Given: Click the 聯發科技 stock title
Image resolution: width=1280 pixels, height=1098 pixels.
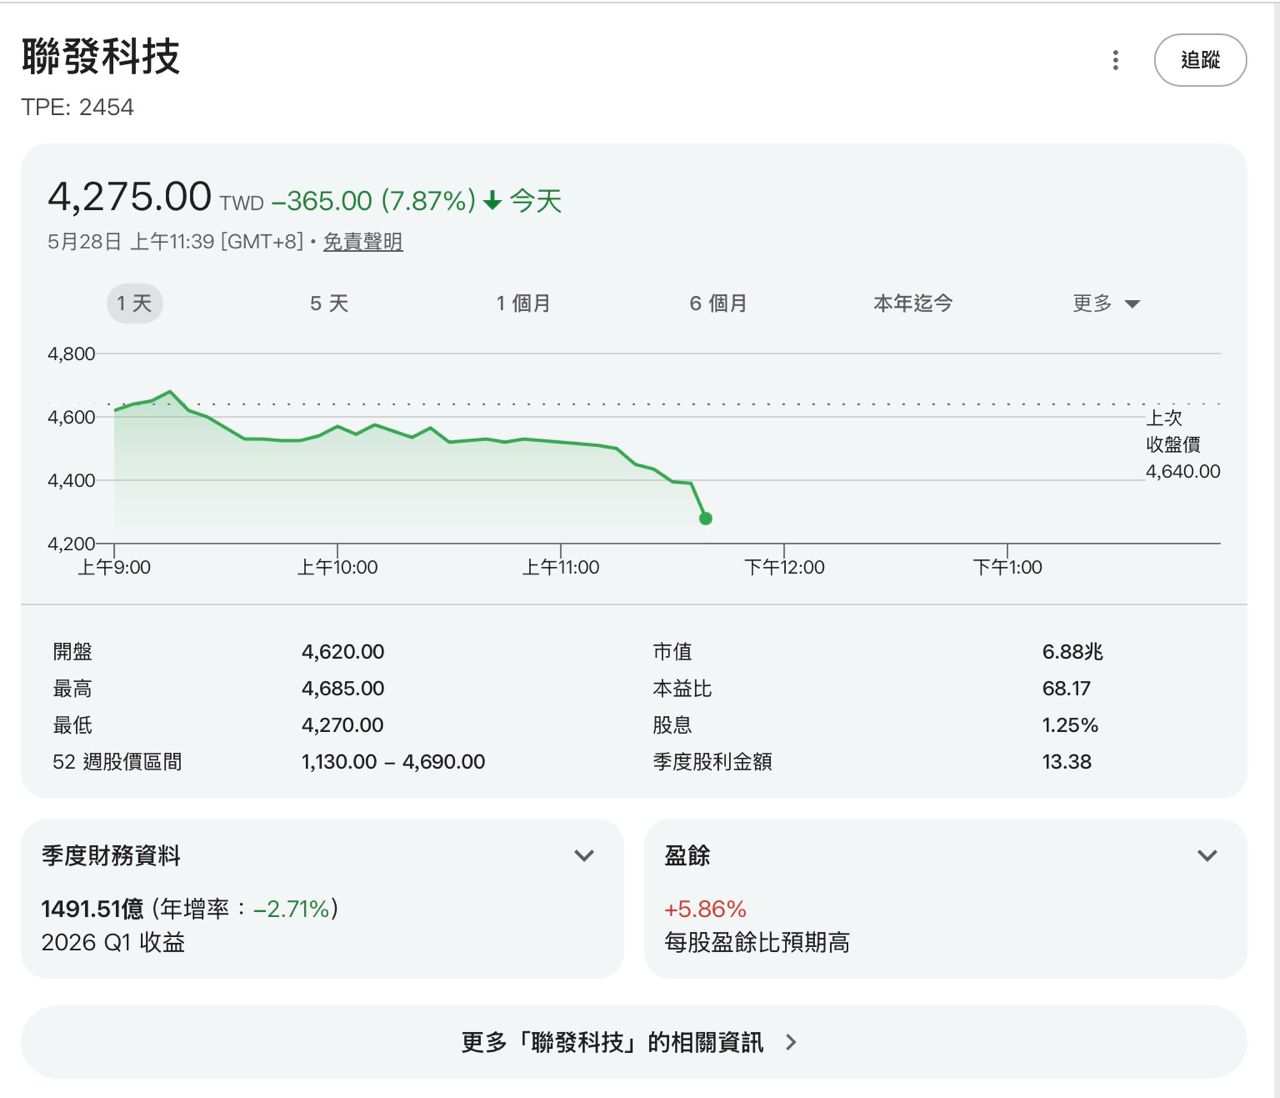Looking at the screenshot, I should coord(101,56).
